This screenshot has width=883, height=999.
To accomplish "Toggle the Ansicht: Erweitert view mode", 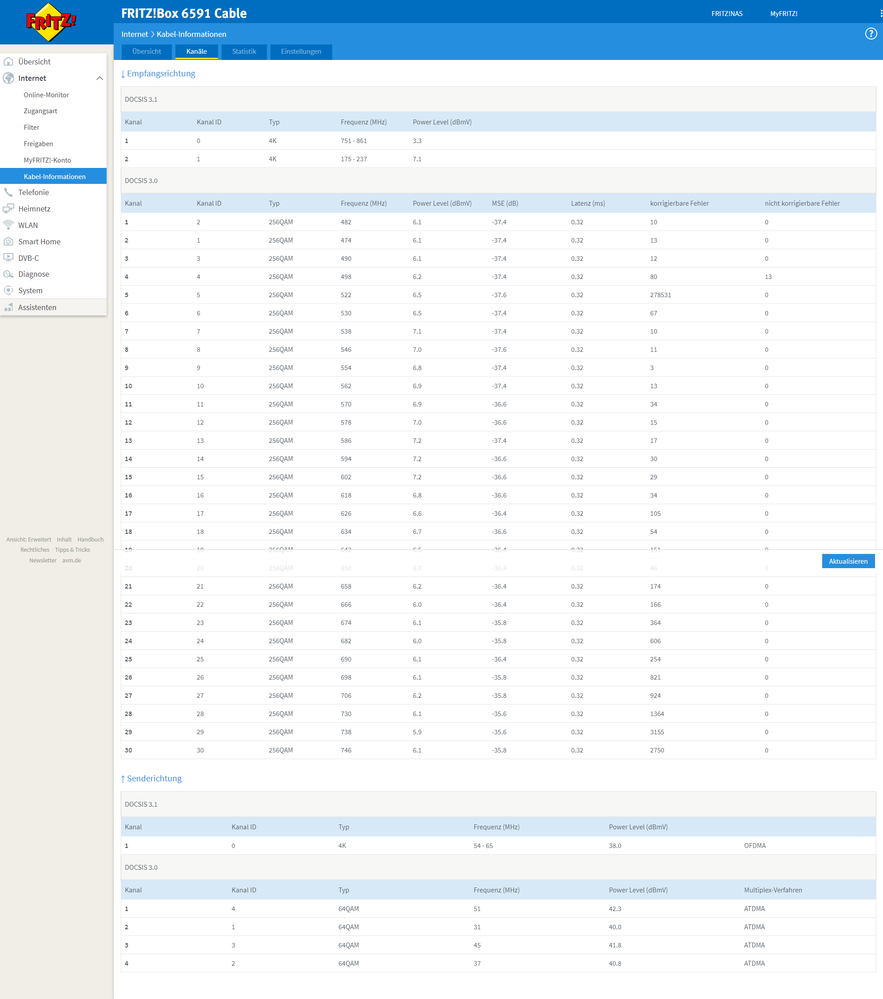I will 28,539.
